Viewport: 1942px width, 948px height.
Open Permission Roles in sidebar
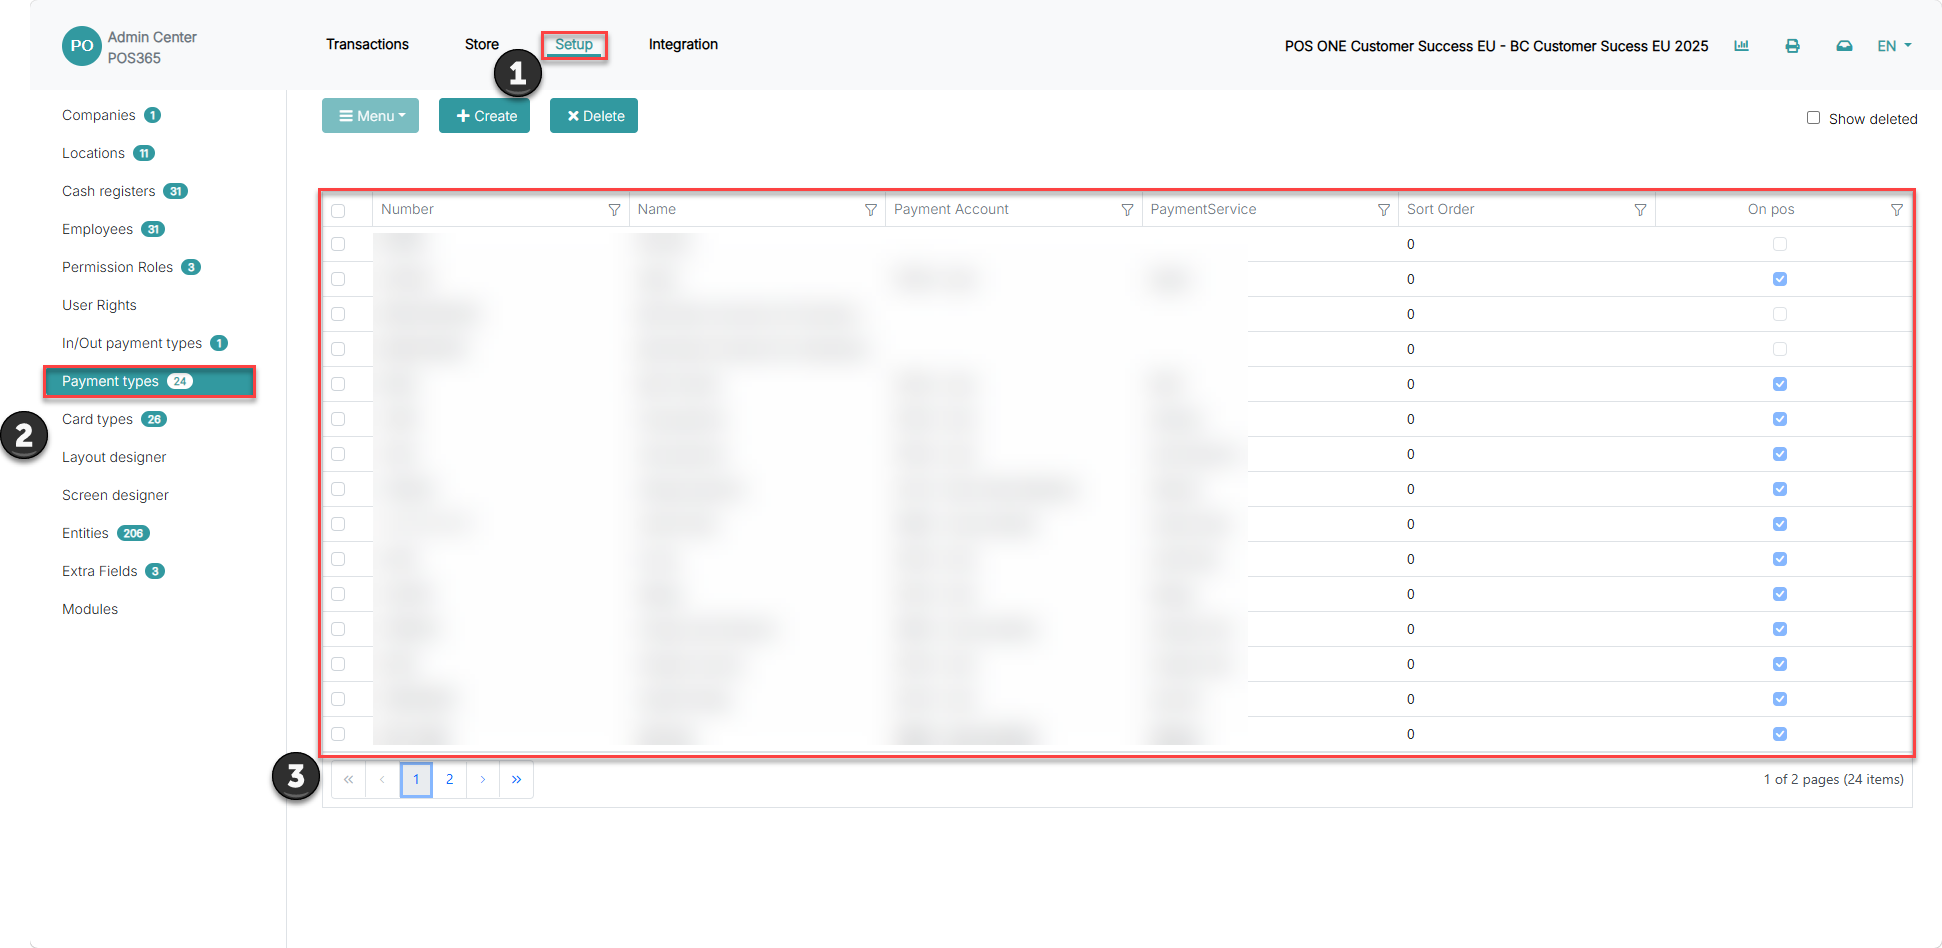(117, 267)
